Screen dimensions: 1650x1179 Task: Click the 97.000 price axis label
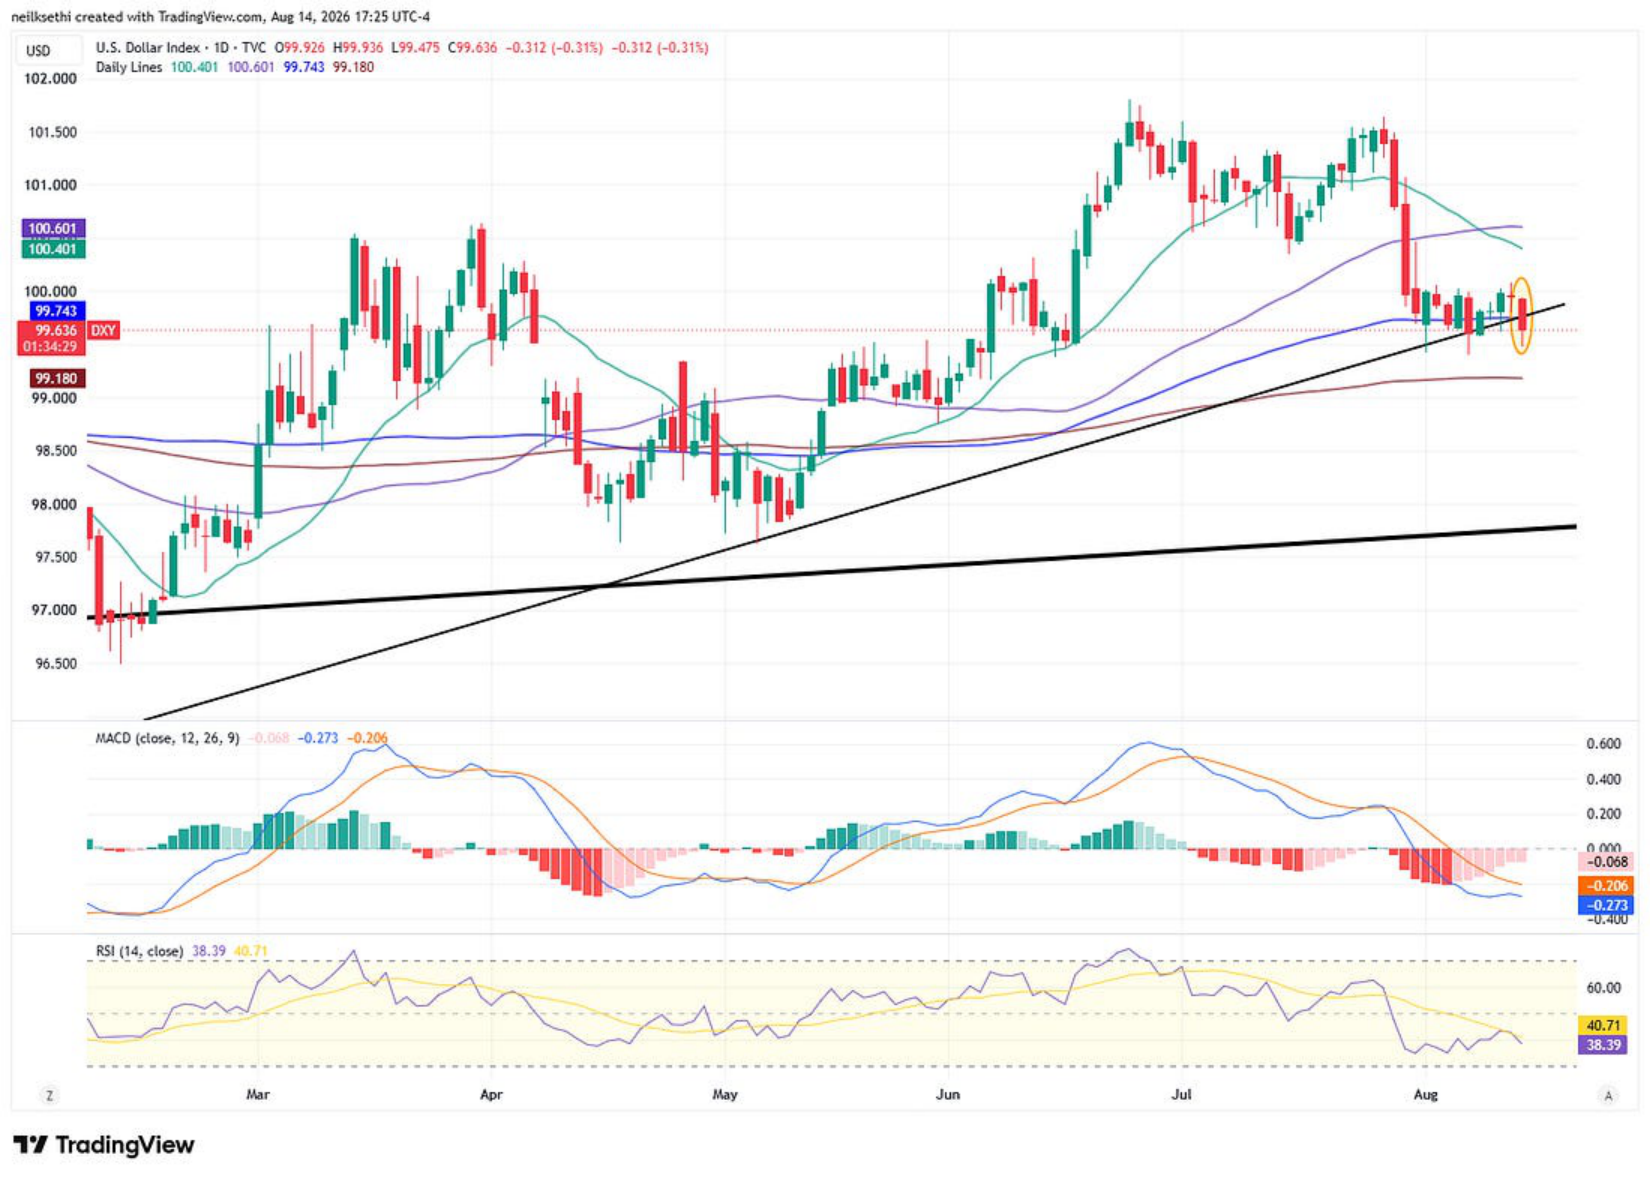coord(54,610)
